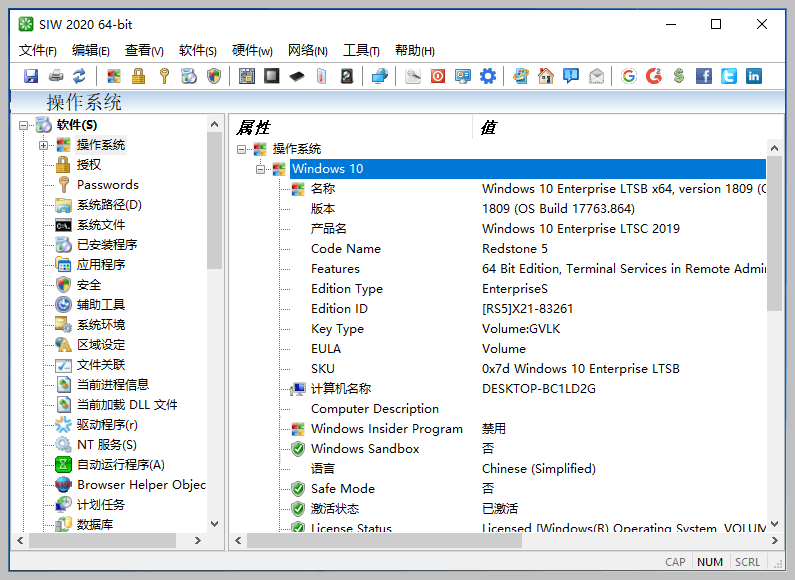Click the house home page toolbar icon

point(546,76)
